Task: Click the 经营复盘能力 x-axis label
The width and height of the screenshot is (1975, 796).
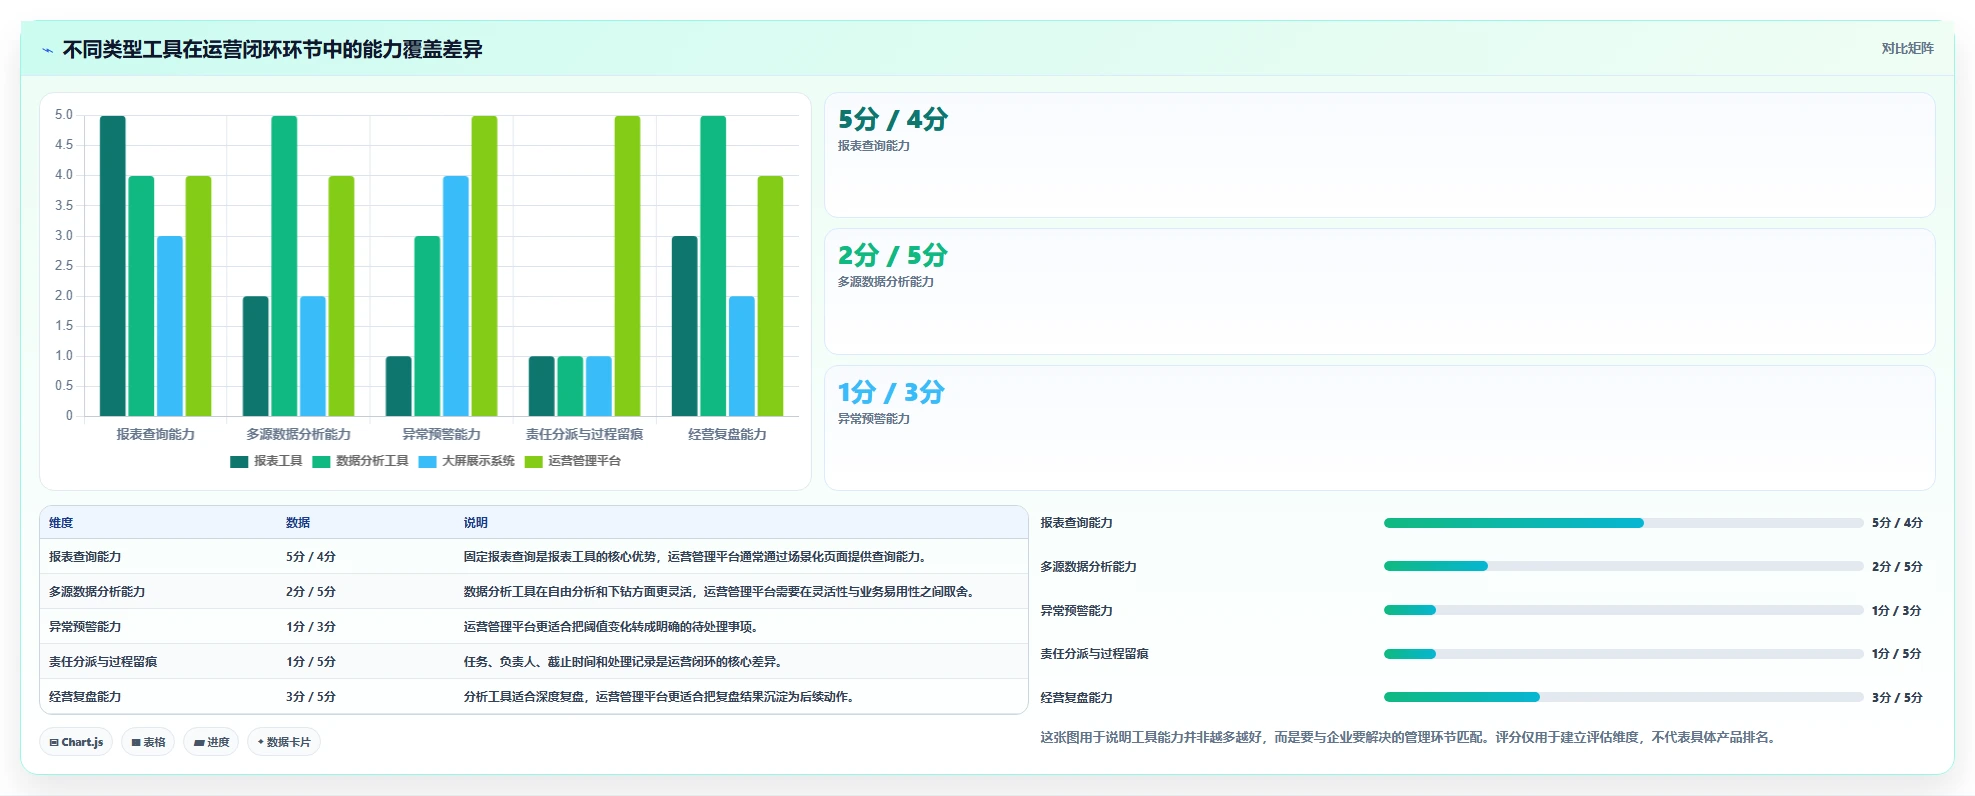Action: pyautogui.click(x=727, y=434)
